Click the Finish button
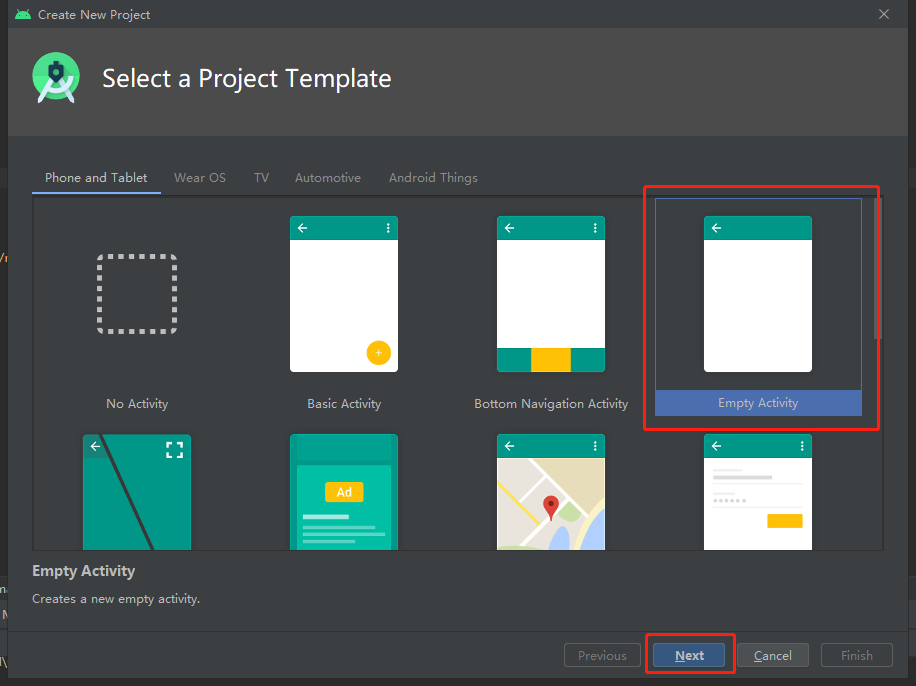 pyautogui.click(x=856, y=655)
